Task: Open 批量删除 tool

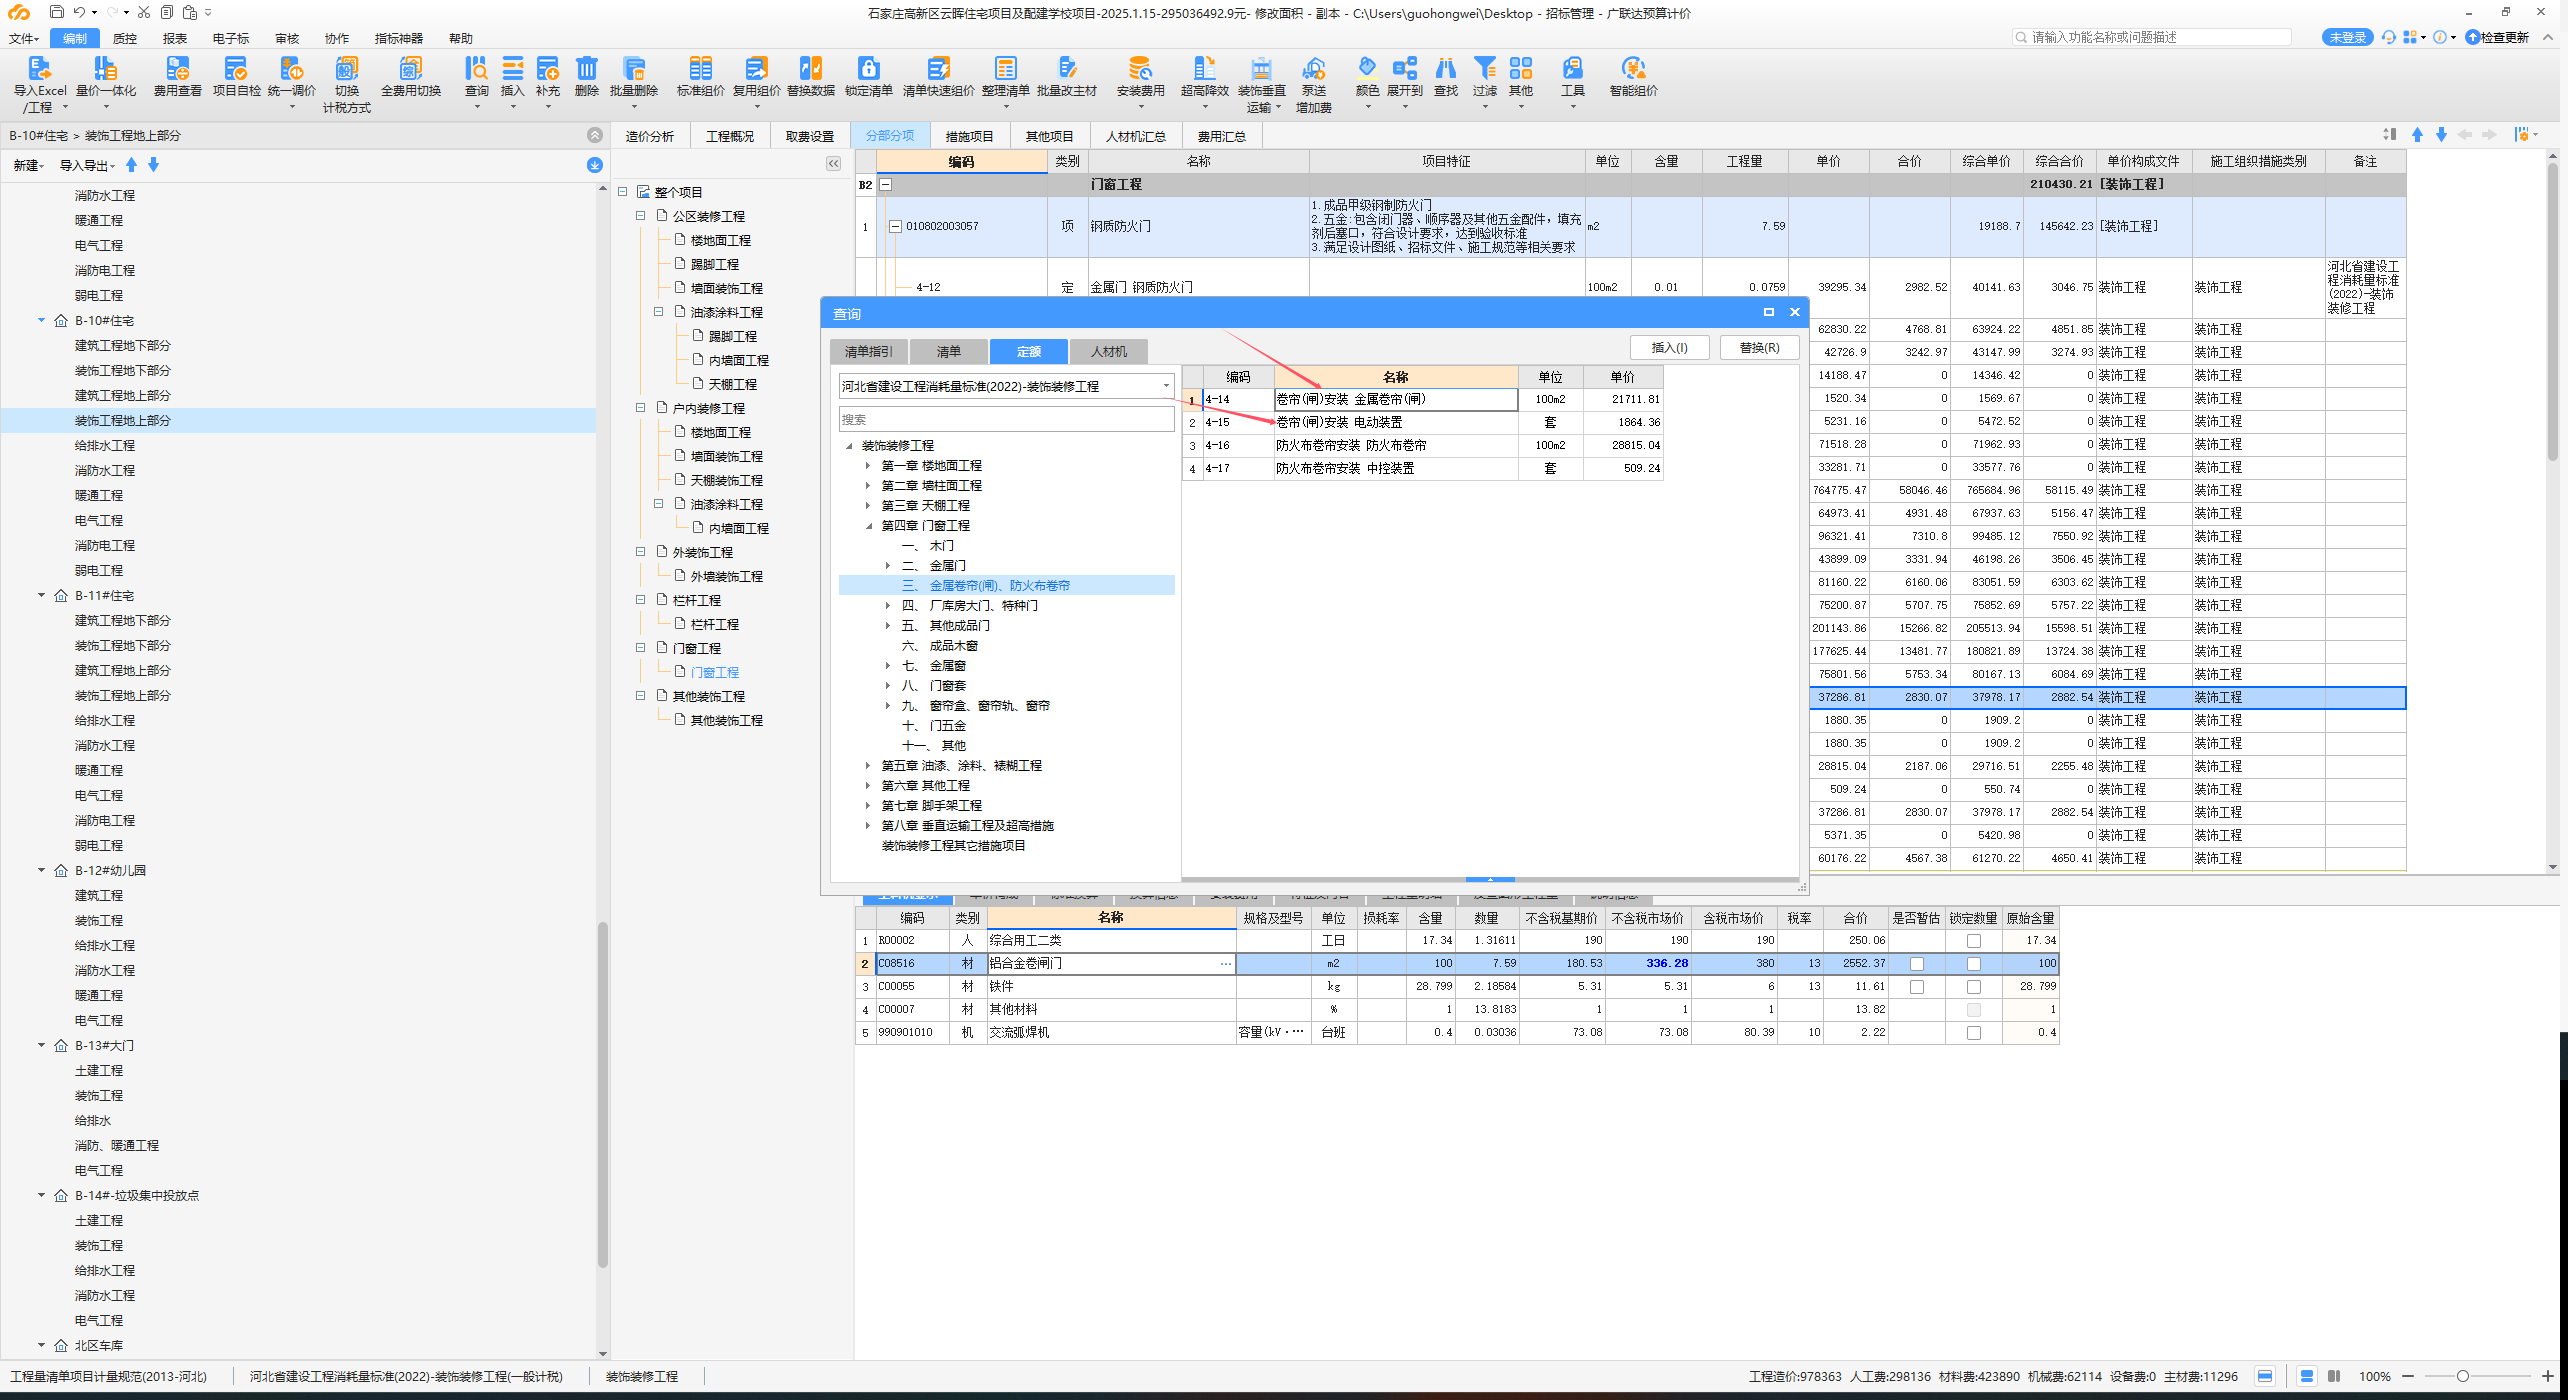Action: [634, 76]
